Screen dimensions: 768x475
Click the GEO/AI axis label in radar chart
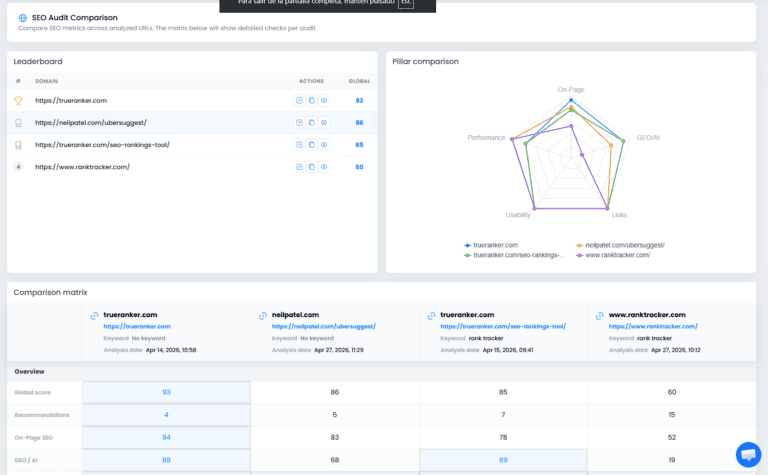click(x=648, y=138)
